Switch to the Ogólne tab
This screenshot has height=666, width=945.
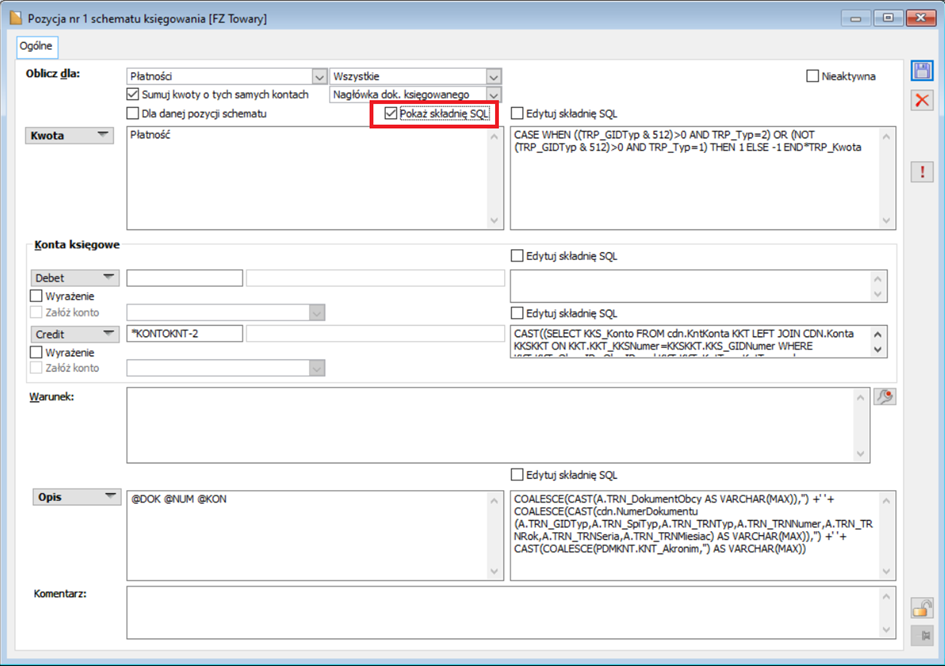pos(36,46)
